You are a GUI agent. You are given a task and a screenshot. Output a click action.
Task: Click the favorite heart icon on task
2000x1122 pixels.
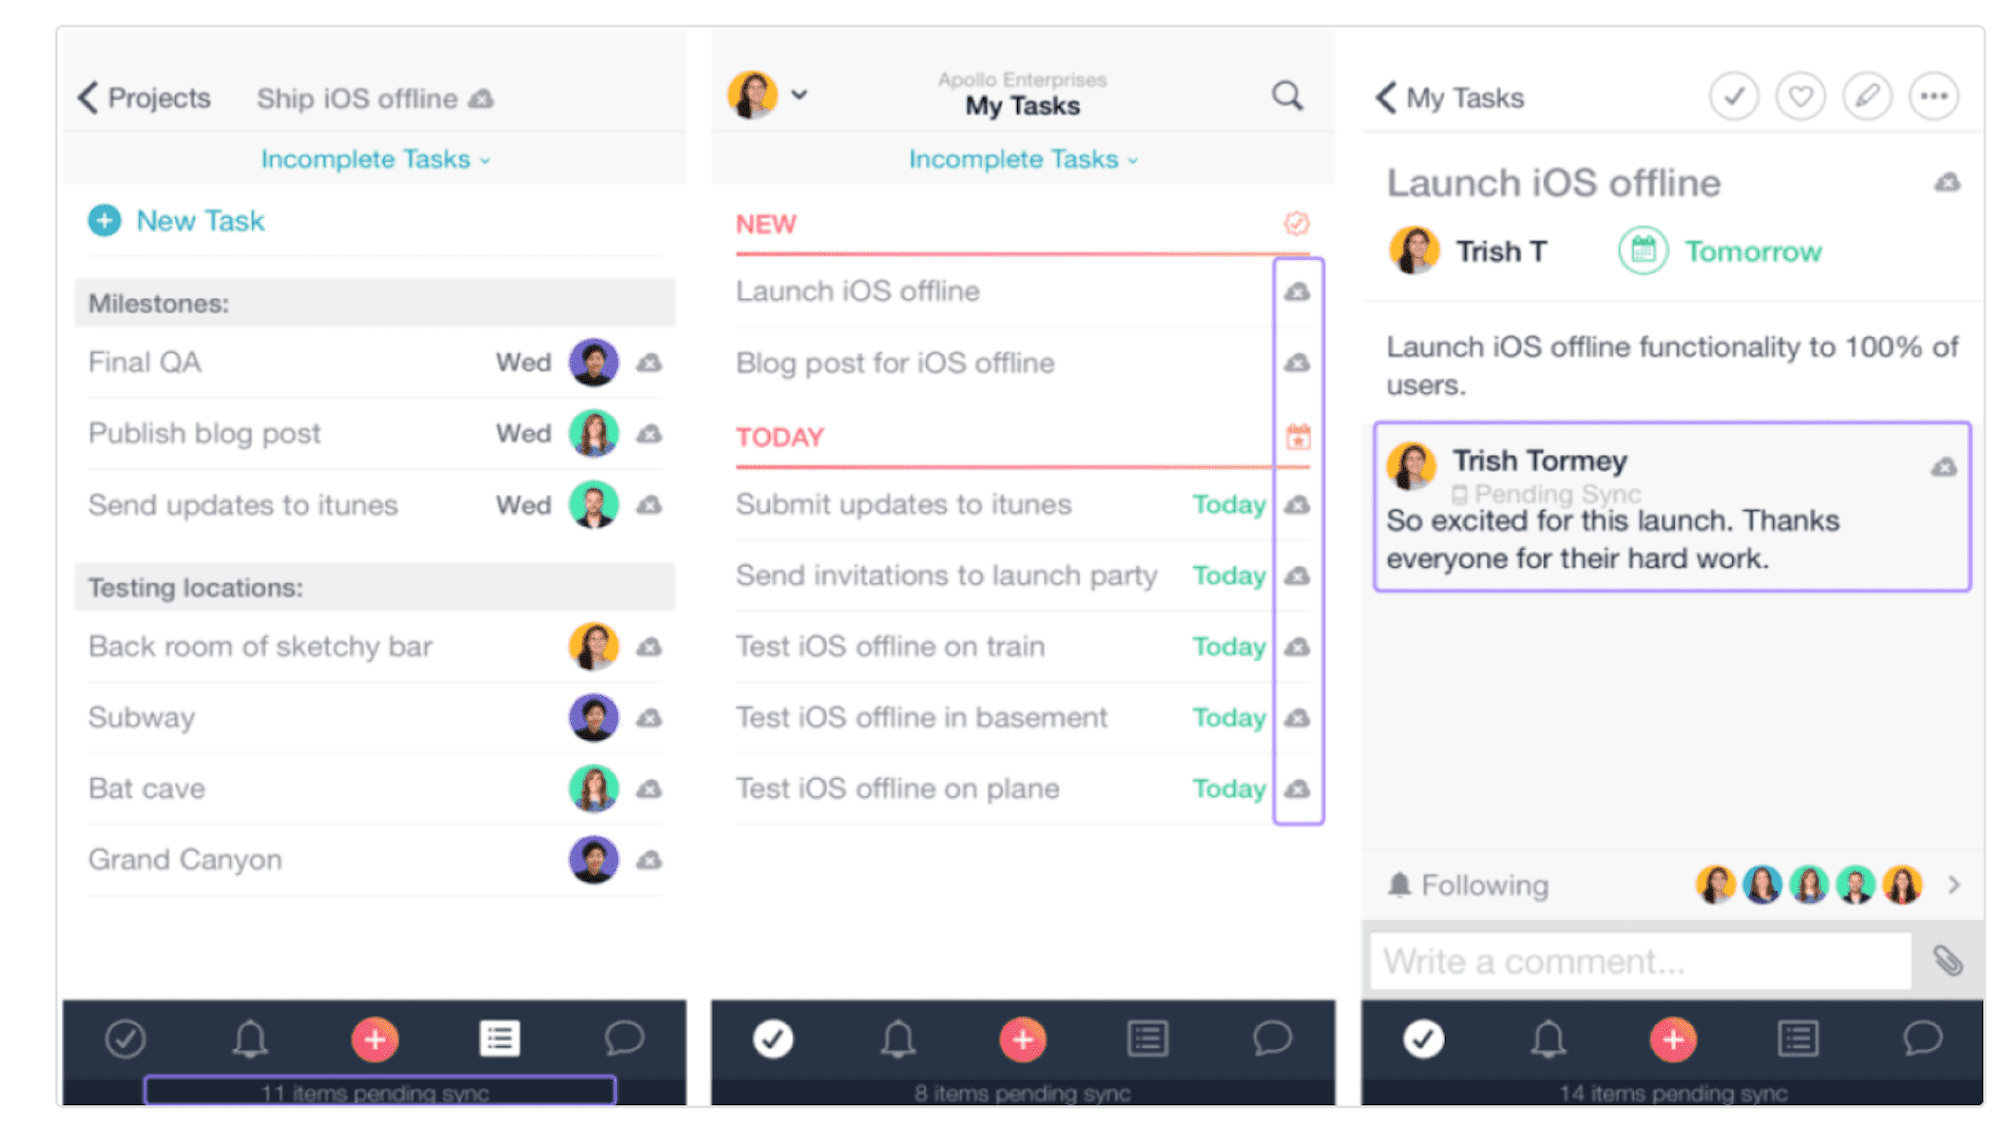pos(1802,95)
